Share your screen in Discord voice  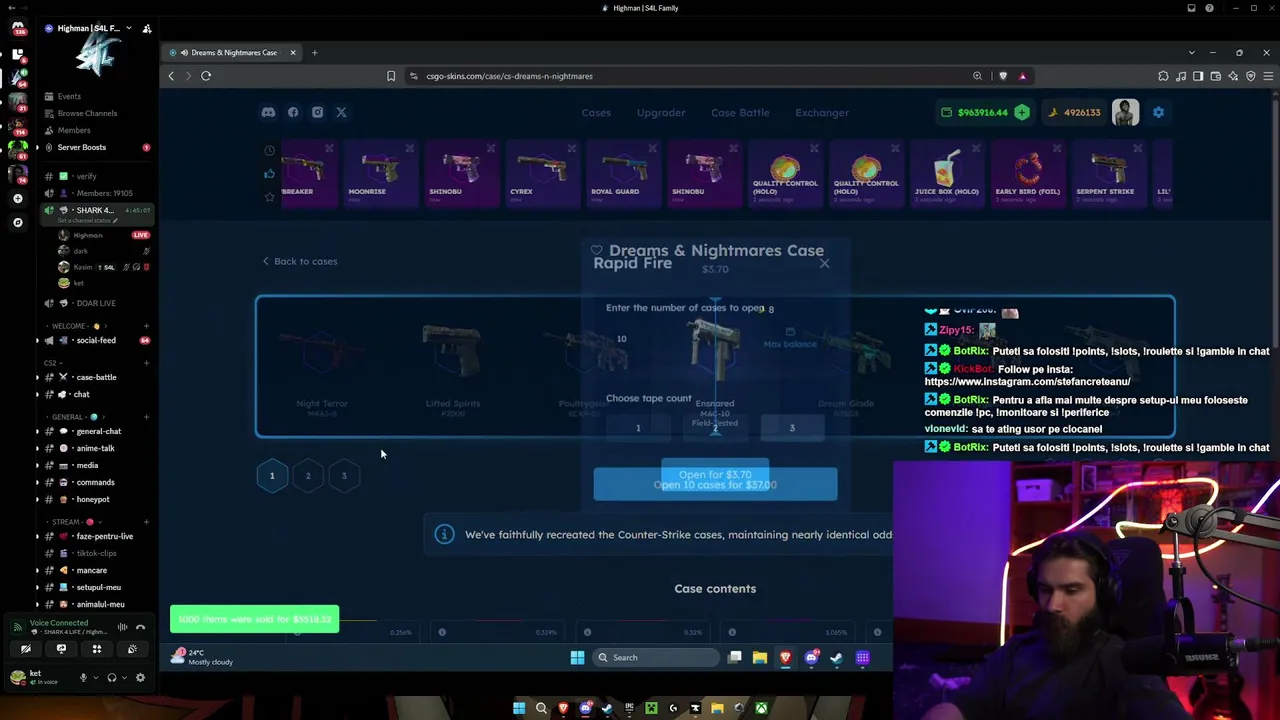coord(61,649)
